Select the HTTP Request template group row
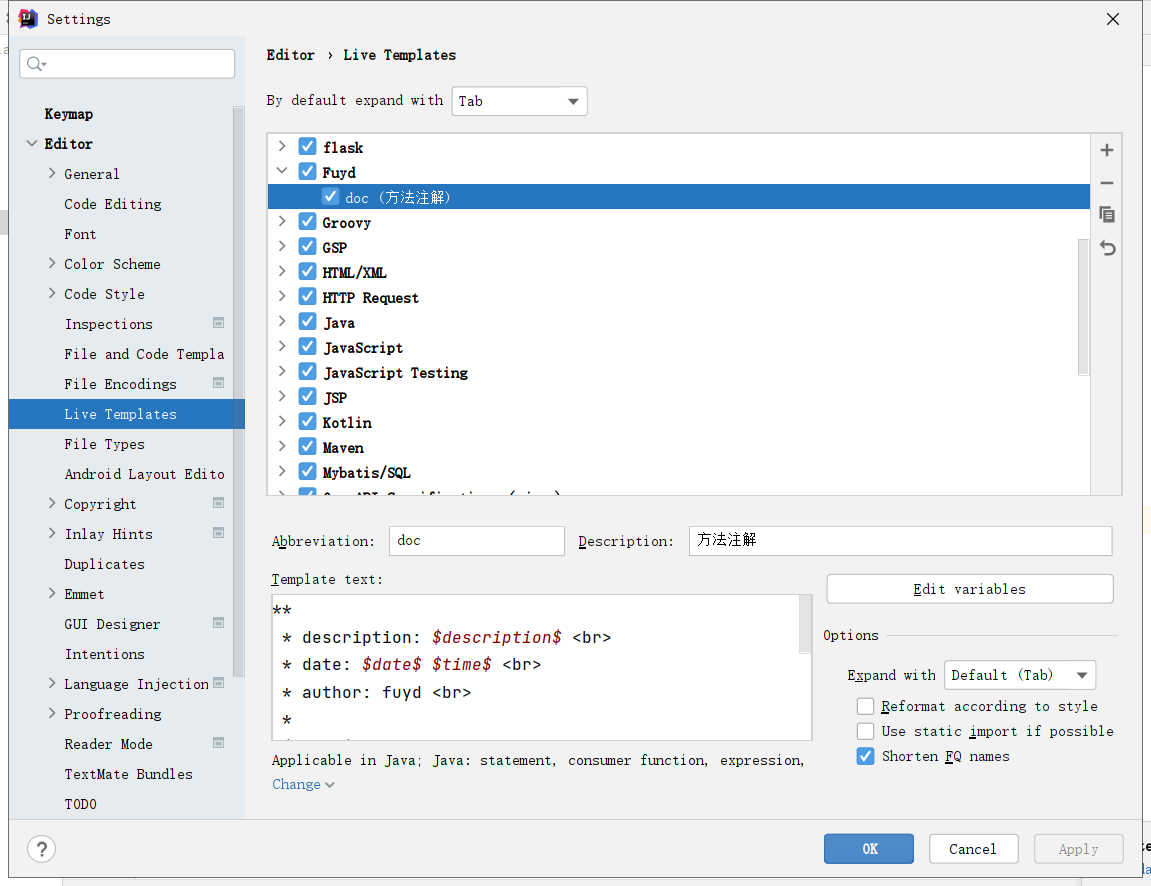The width and height of the screenshot is (1151, 886). tap(679, 297)
